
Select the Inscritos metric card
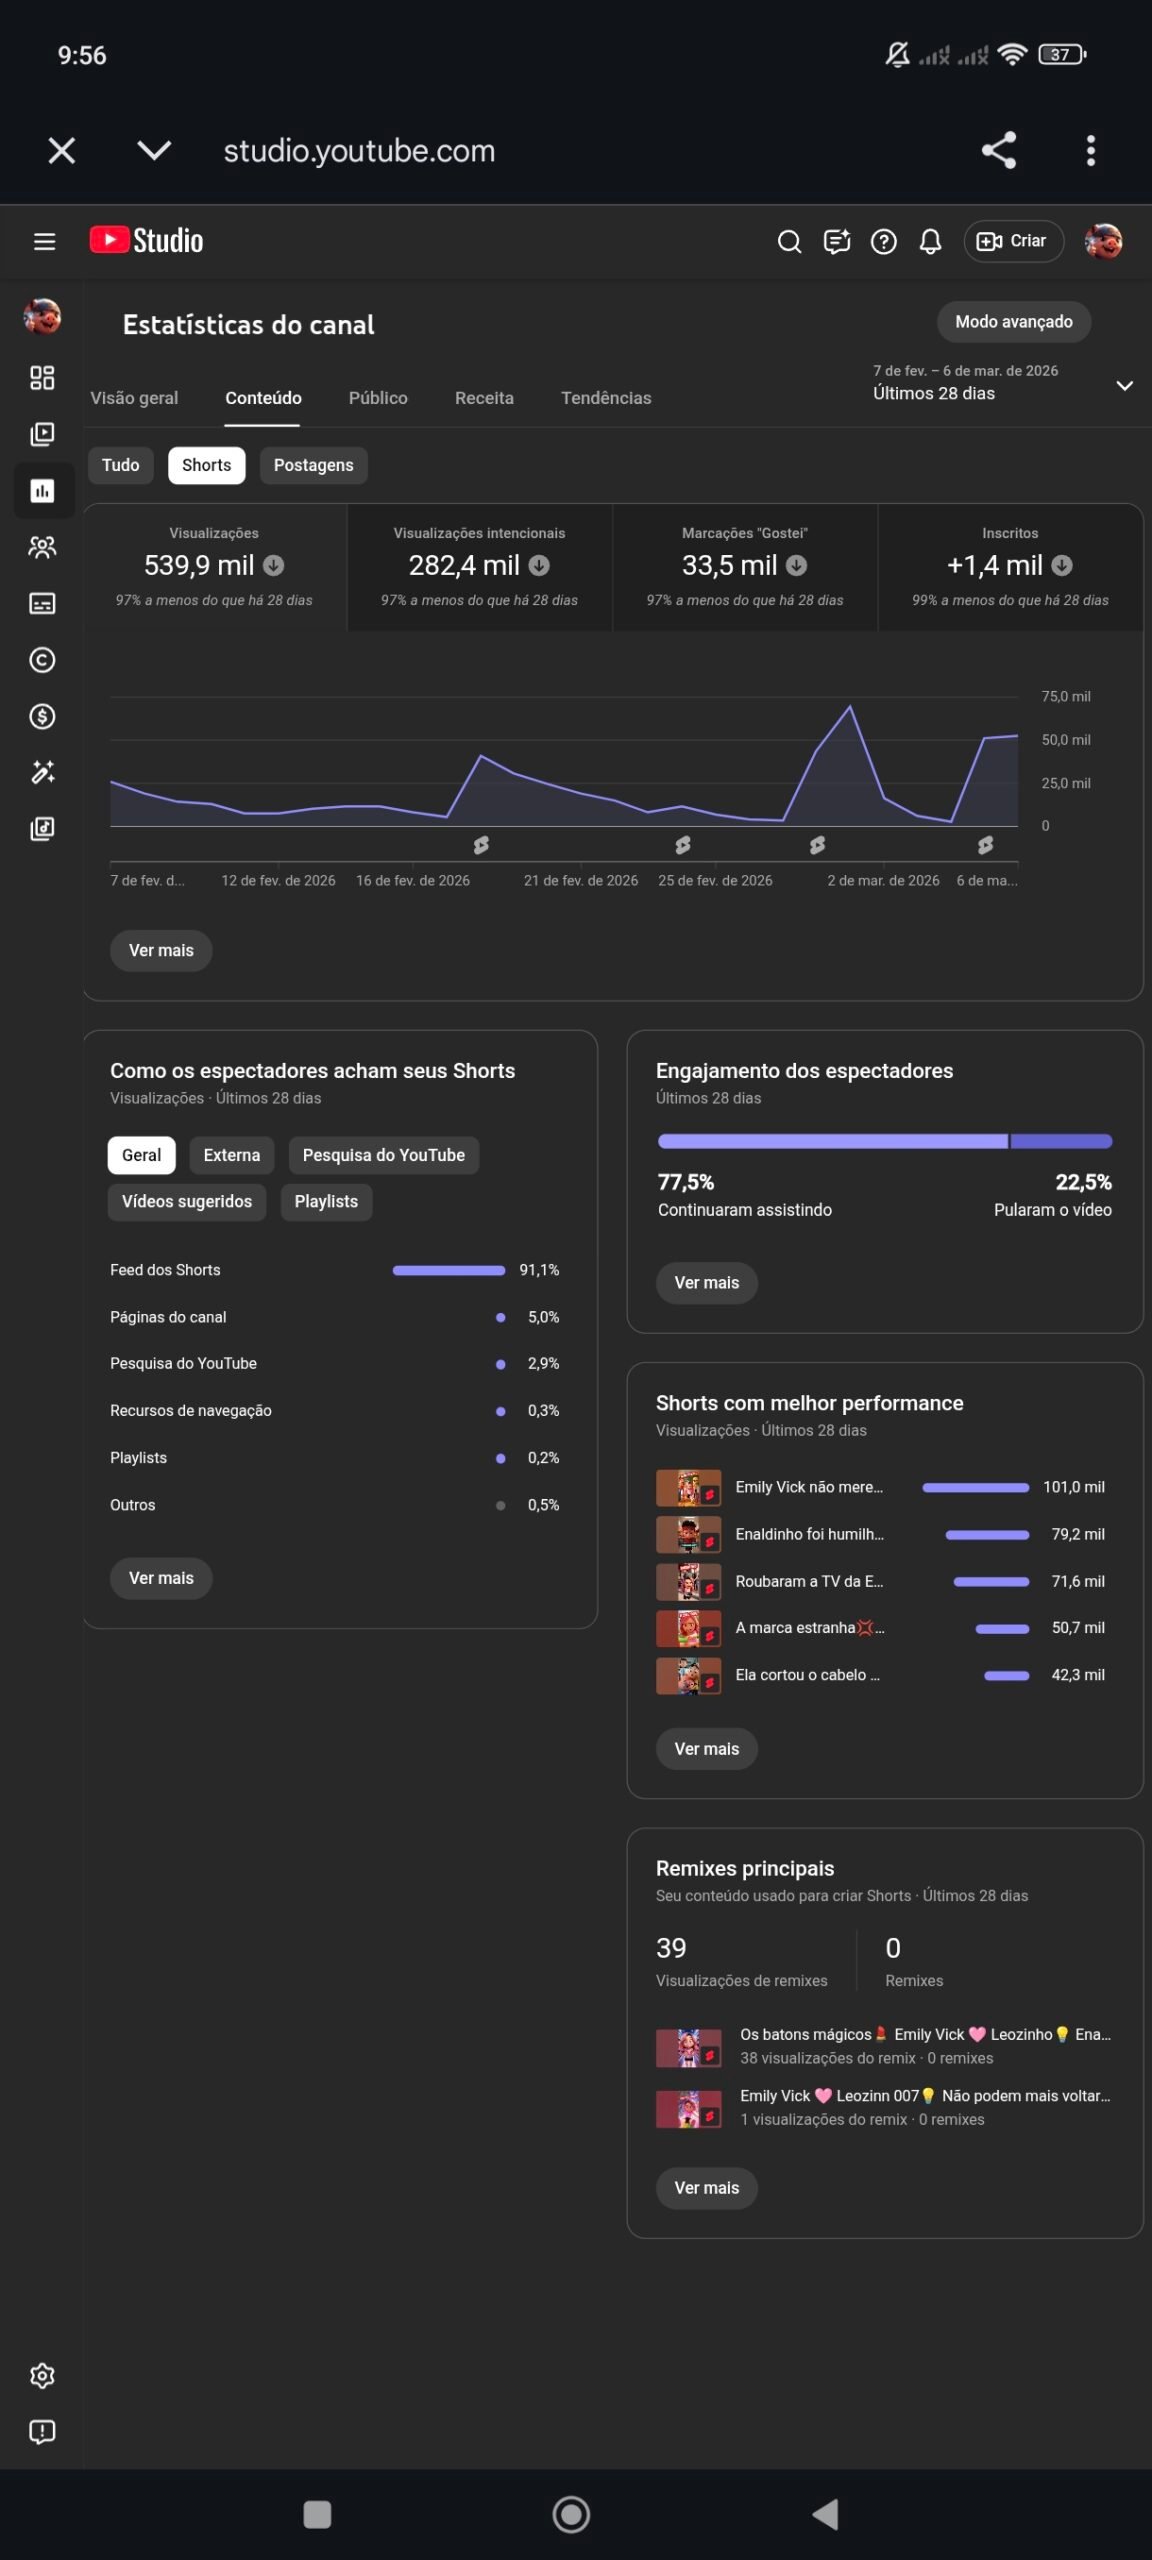(1010, 567)
